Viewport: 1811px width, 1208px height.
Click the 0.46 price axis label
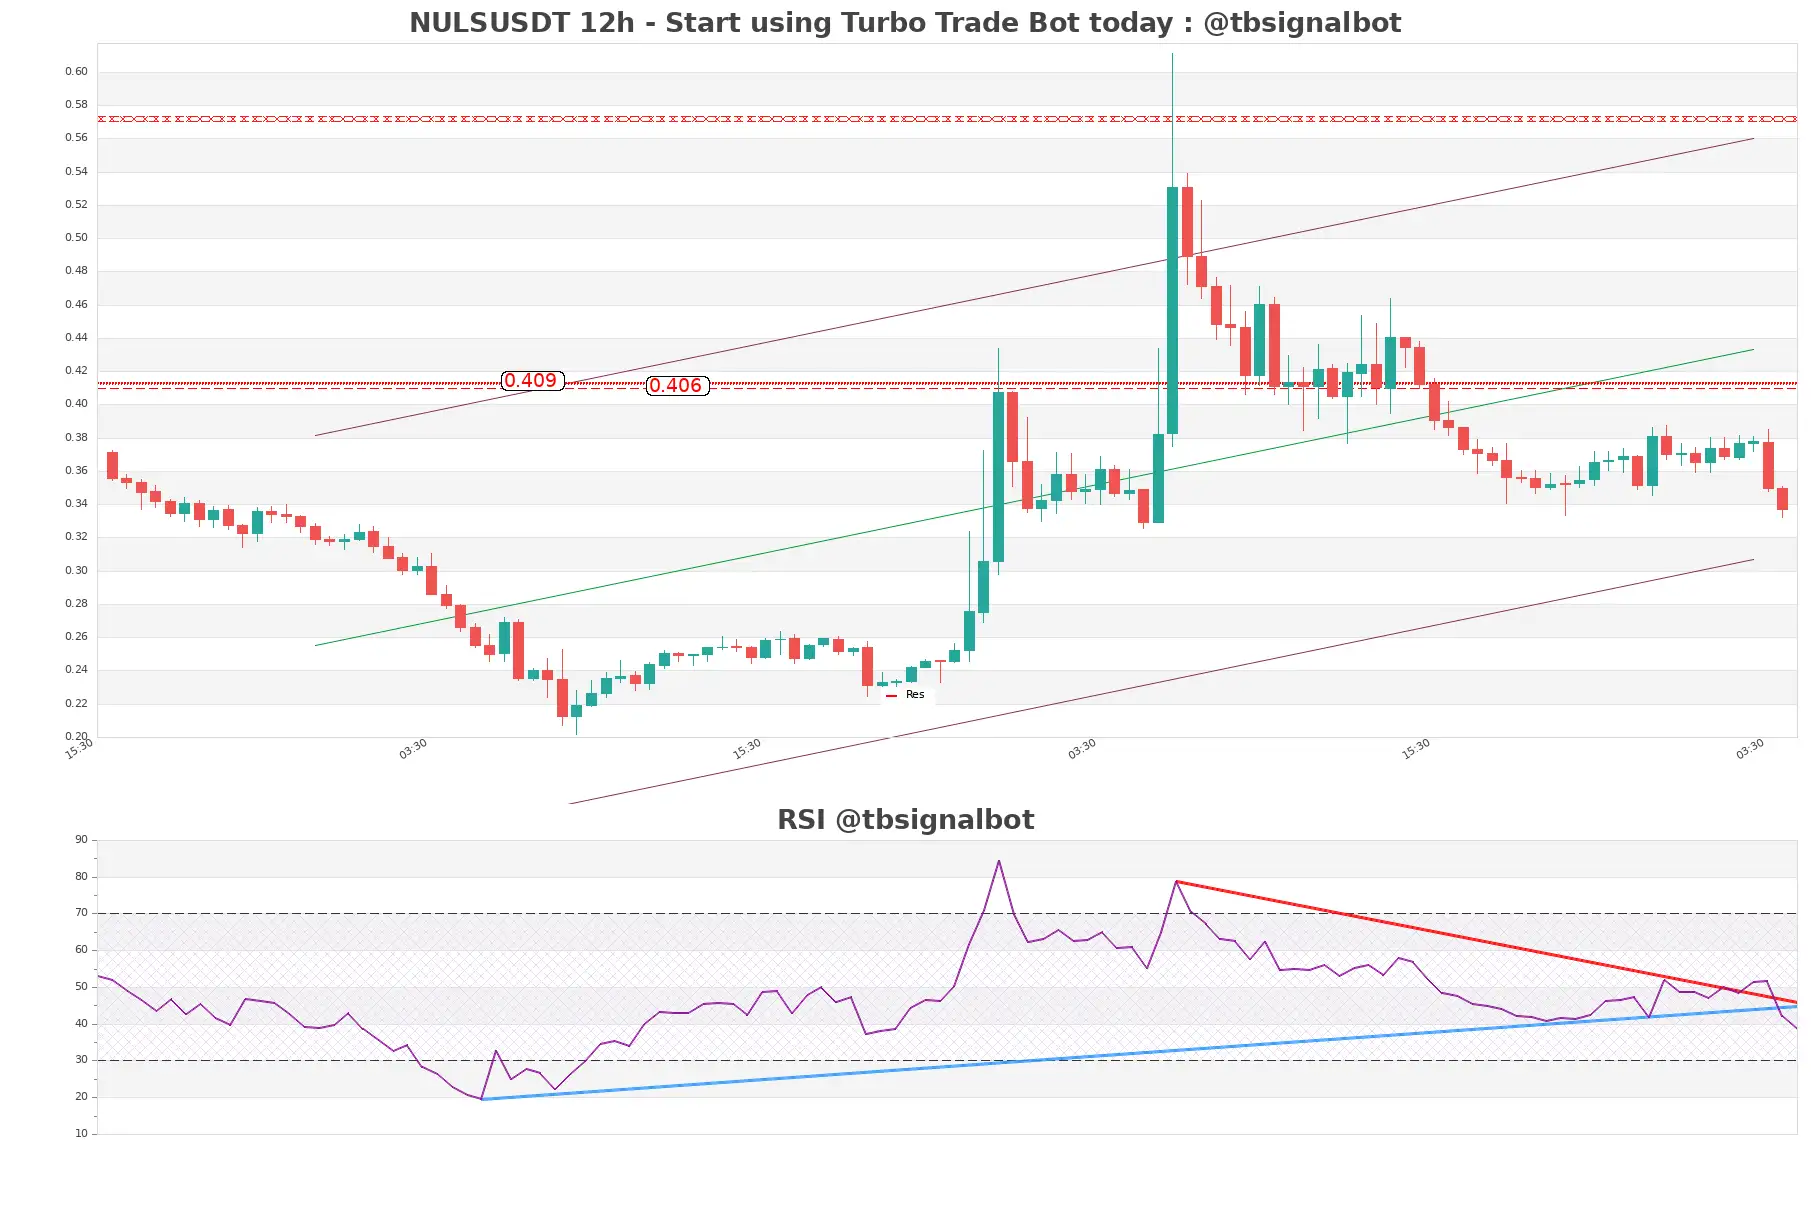tap(76, 304)
